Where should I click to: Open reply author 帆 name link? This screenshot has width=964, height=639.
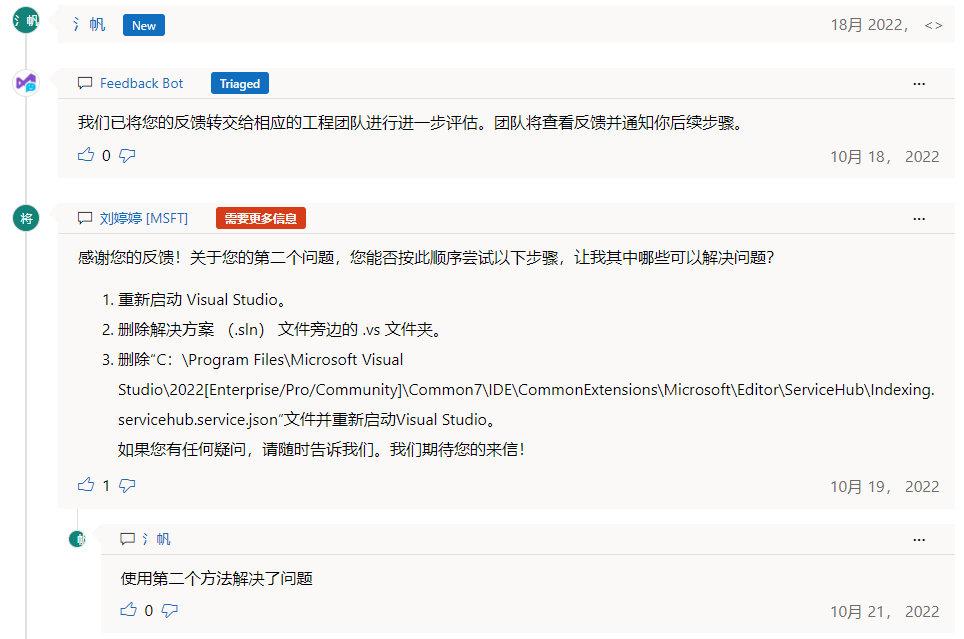[156, 539]
